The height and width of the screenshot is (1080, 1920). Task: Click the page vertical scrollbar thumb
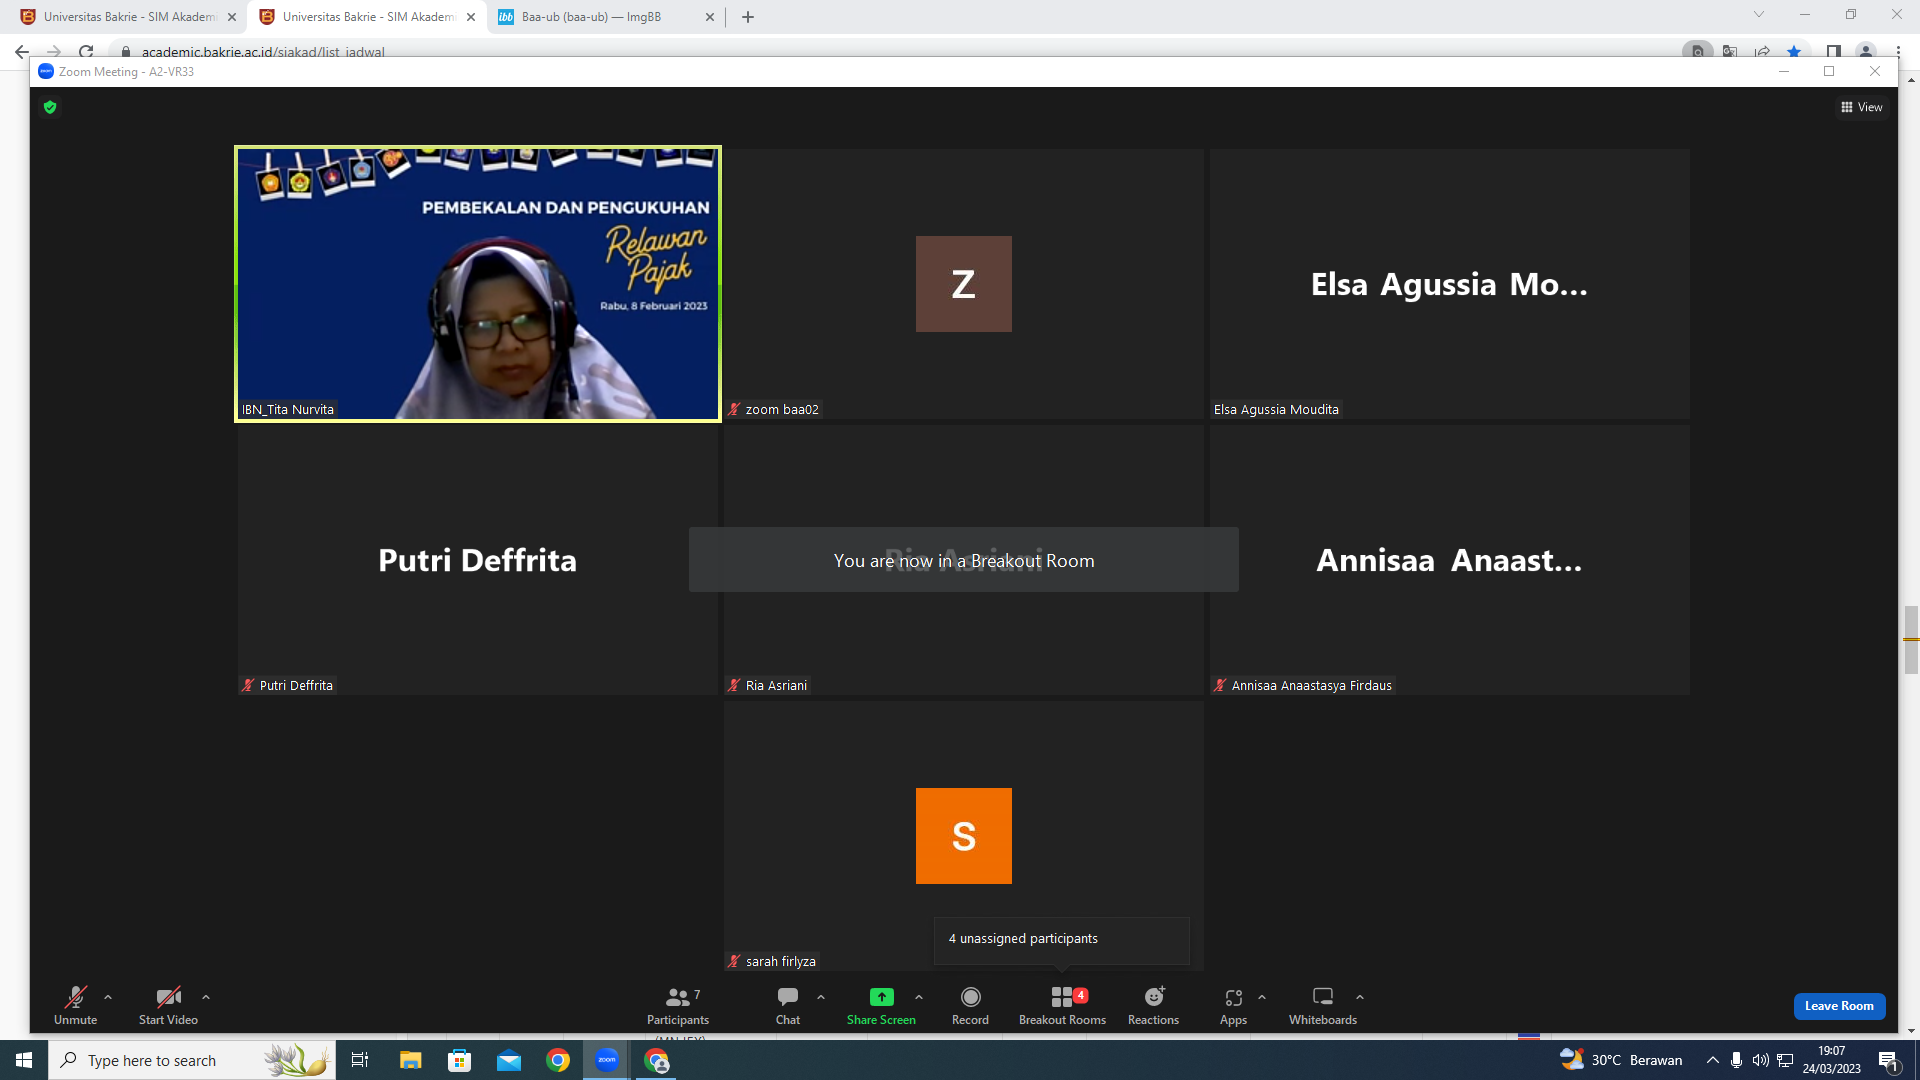click(x=1911, y=640)
